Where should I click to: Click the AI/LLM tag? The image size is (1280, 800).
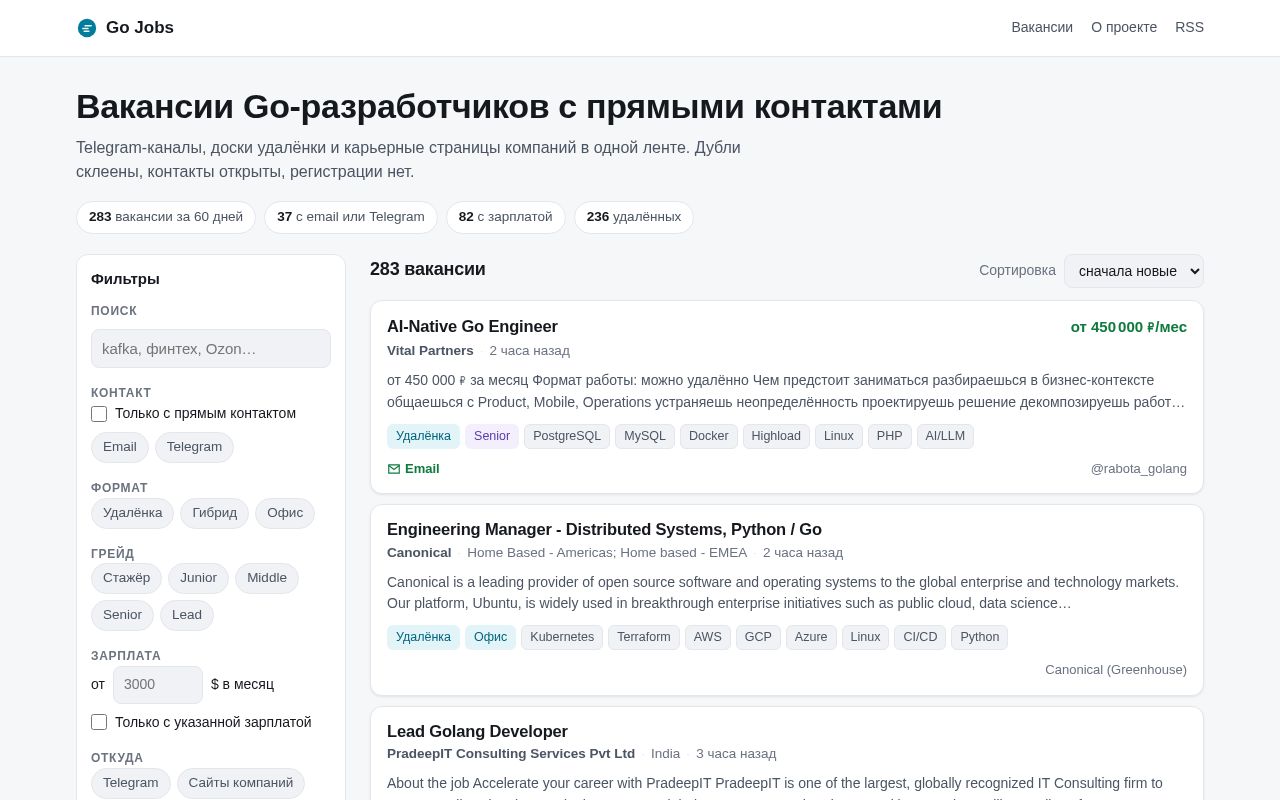click(x=945, y=437)
